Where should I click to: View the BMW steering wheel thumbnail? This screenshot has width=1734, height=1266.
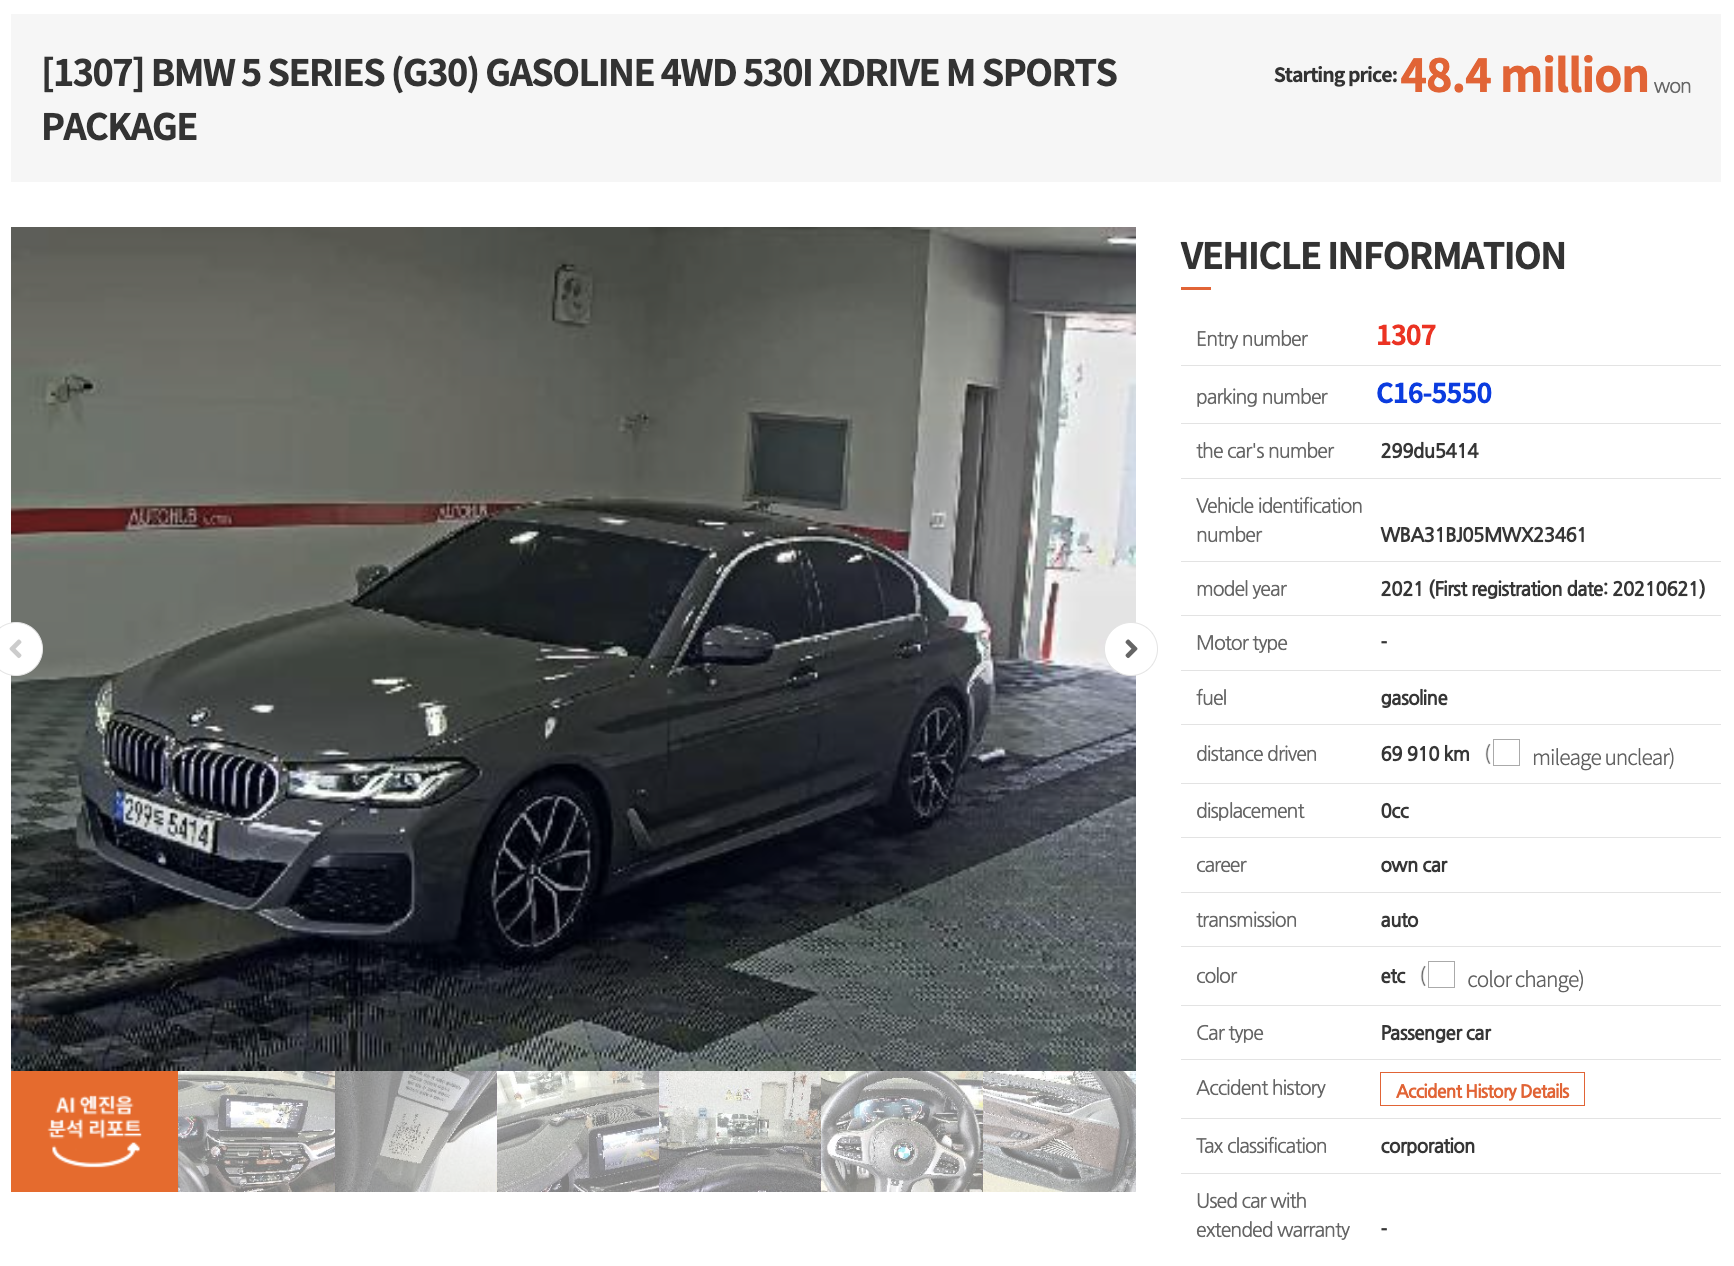pos(902,1131)
